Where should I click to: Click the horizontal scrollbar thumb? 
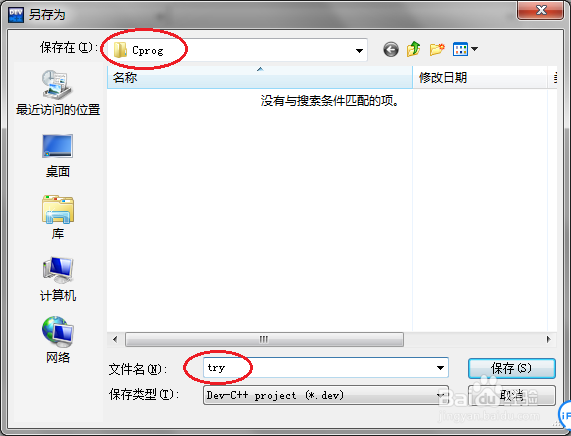point(264,339)
